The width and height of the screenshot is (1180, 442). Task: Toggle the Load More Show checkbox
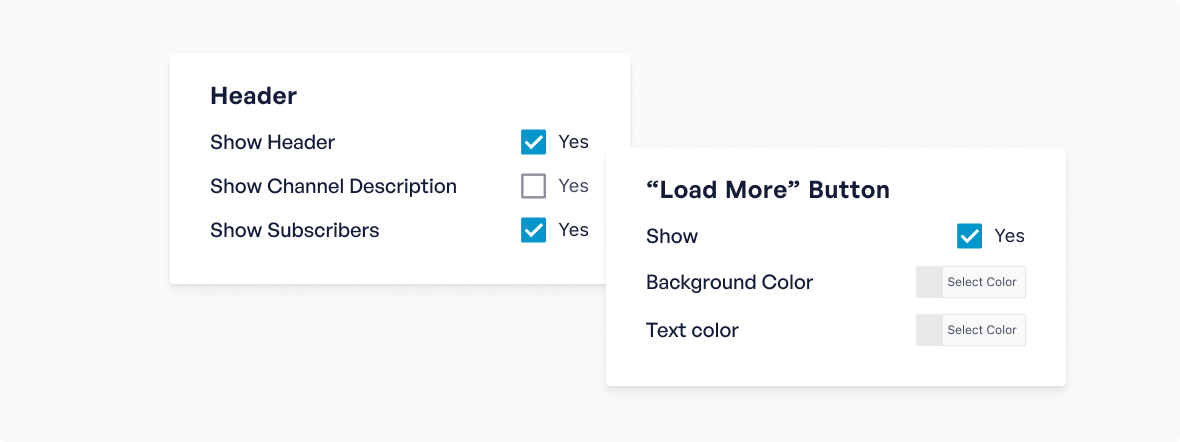969,236
